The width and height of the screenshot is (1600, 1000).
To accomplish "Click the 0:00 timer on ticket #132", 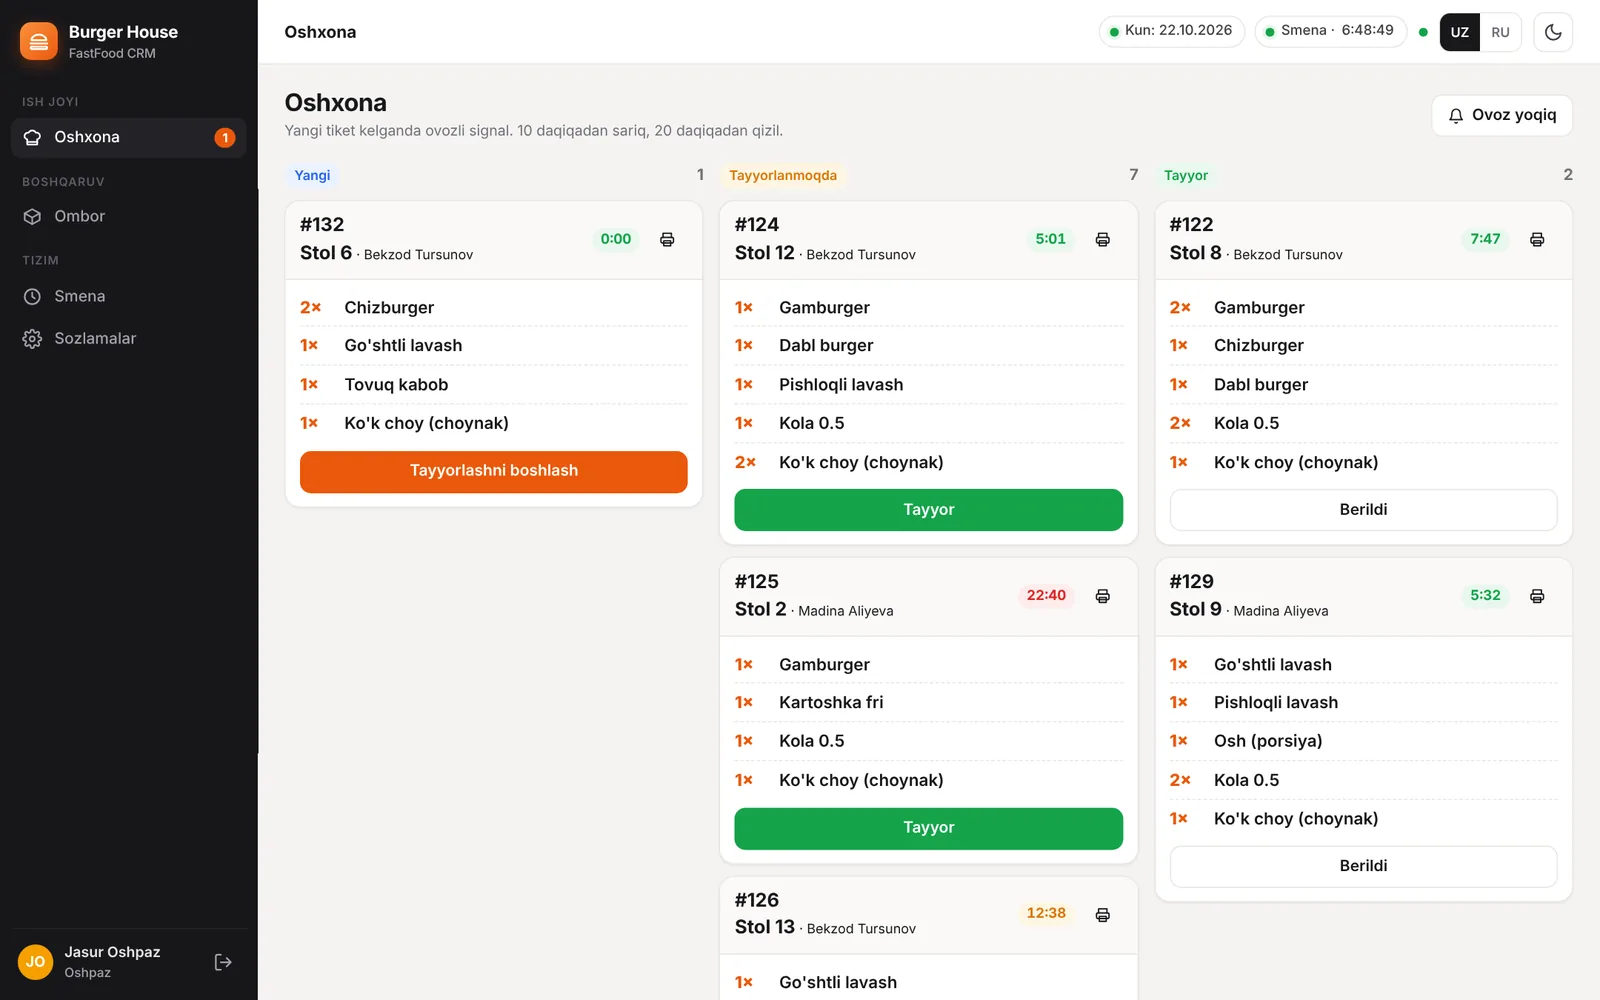I will click(x=616, y=239).
